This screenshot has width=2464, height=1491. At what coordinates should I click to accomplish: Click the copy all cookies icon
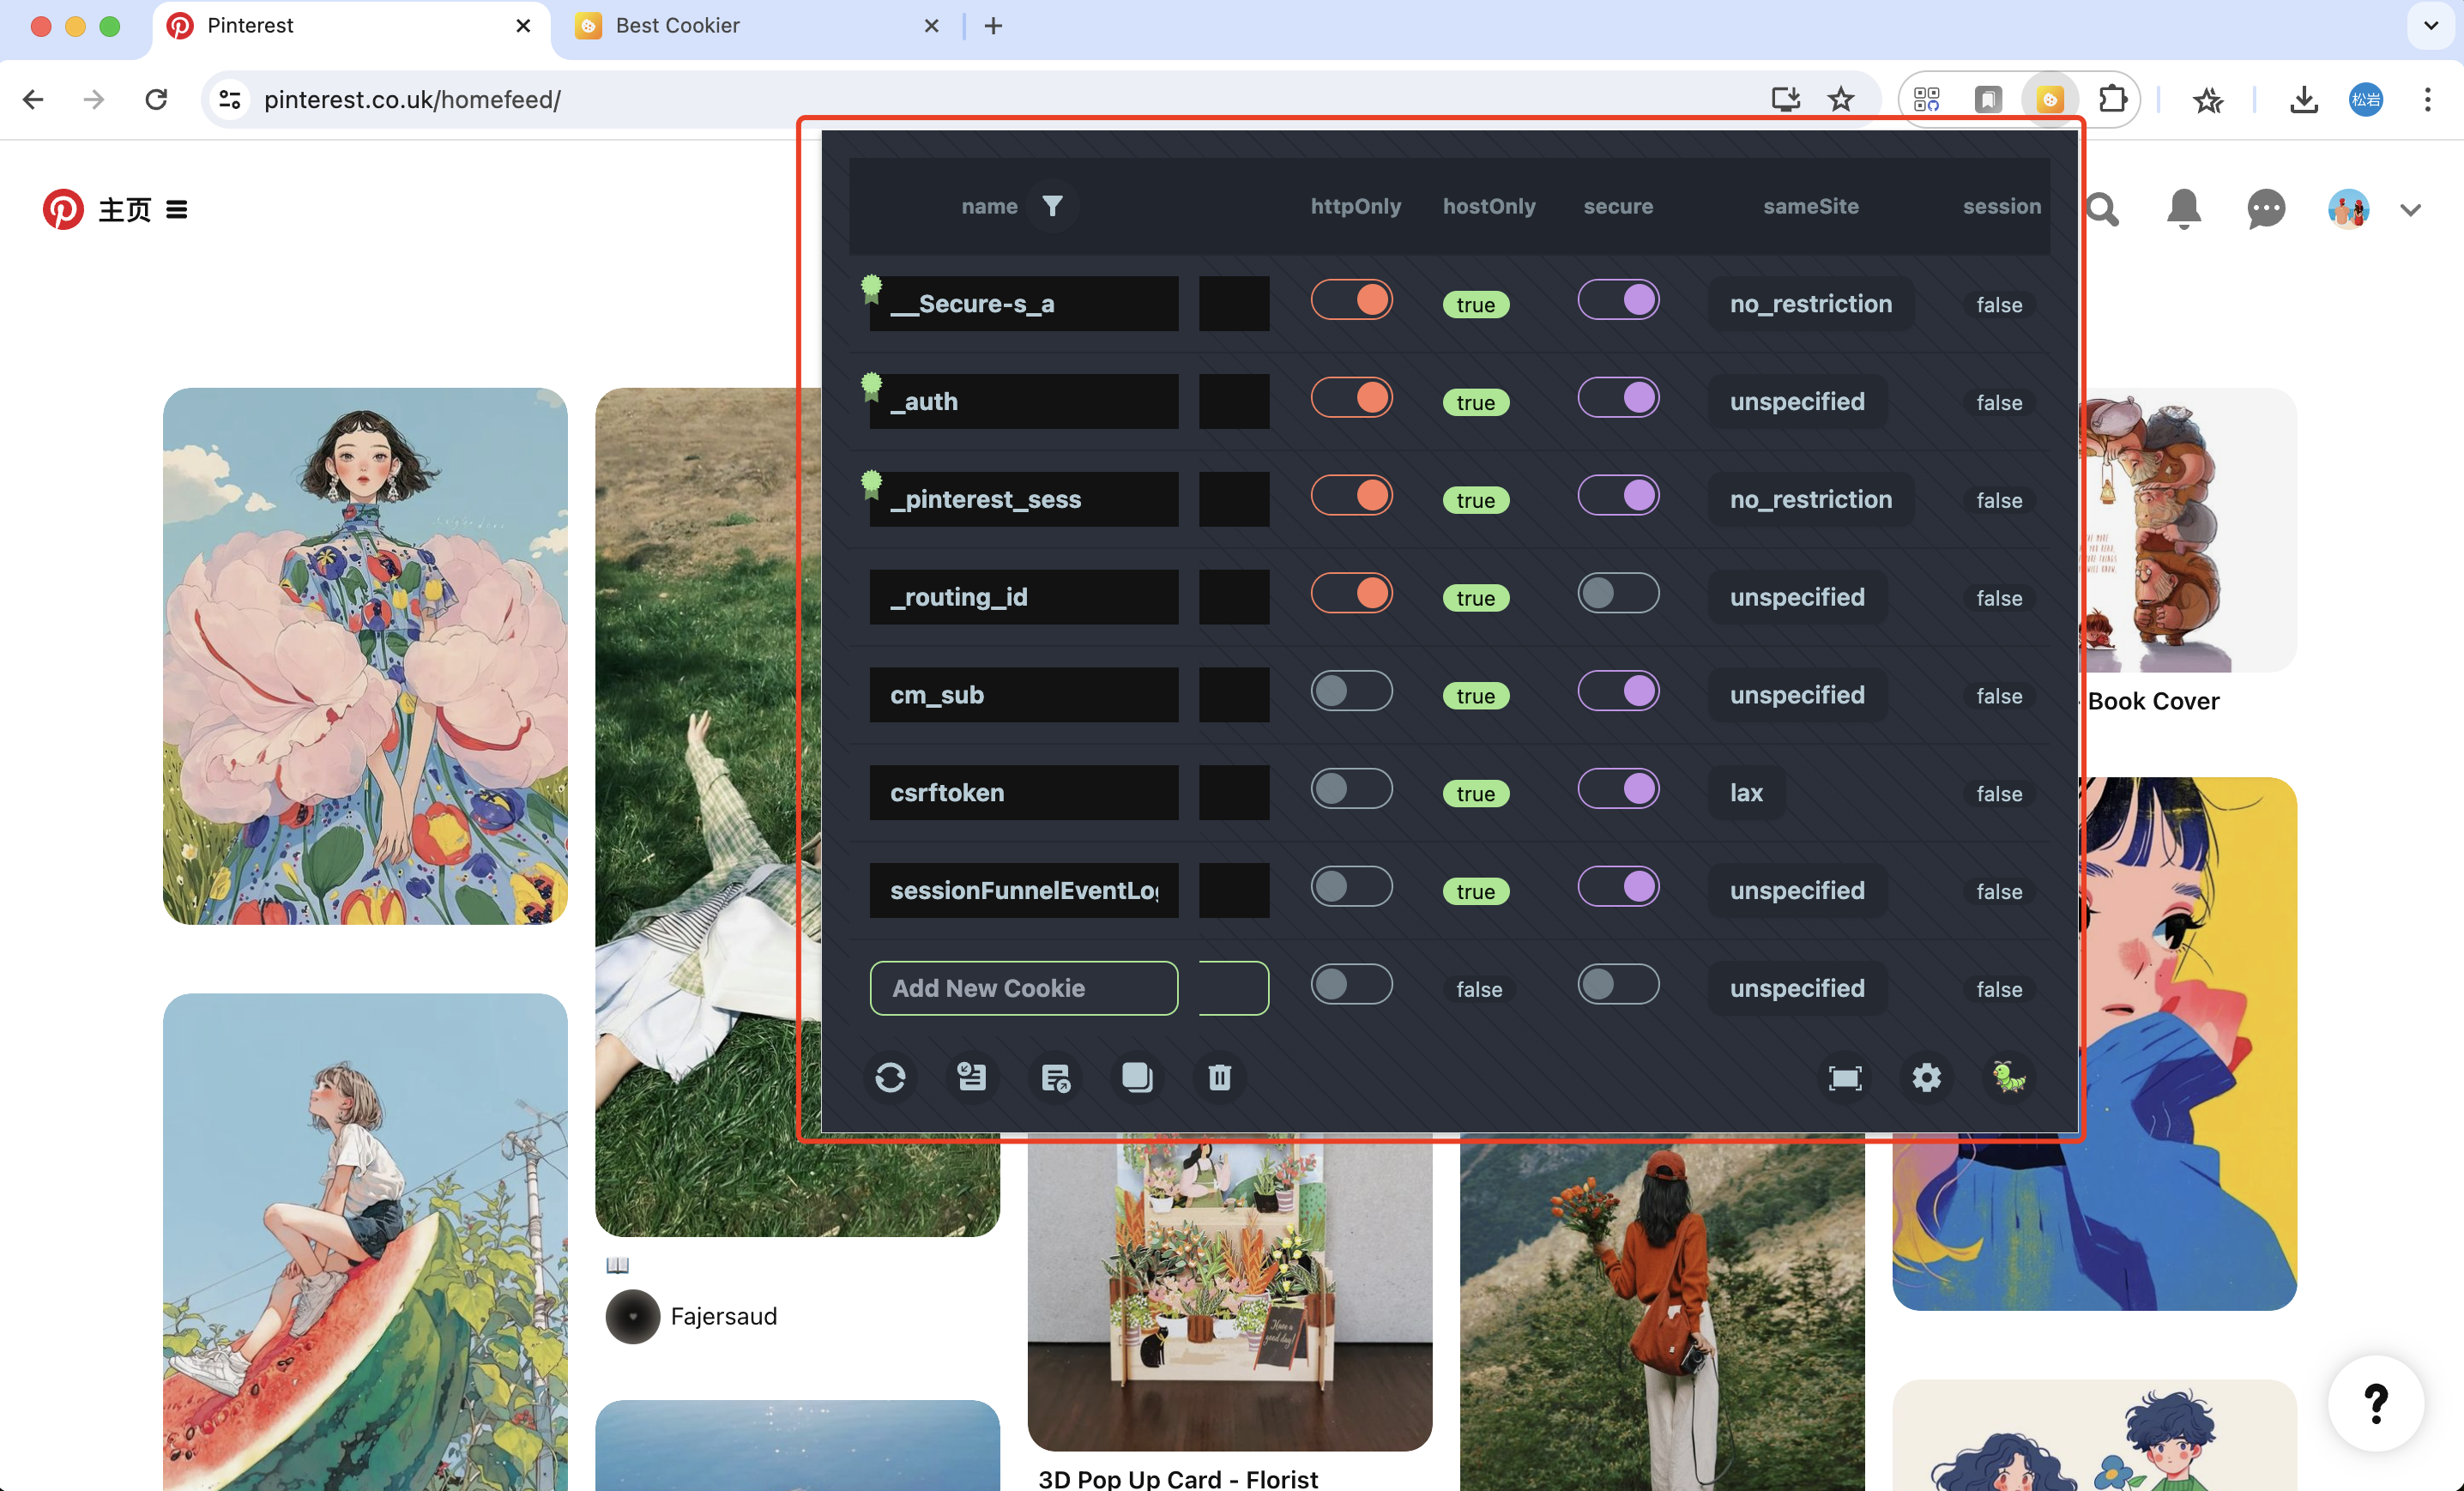[1137, 1077]
